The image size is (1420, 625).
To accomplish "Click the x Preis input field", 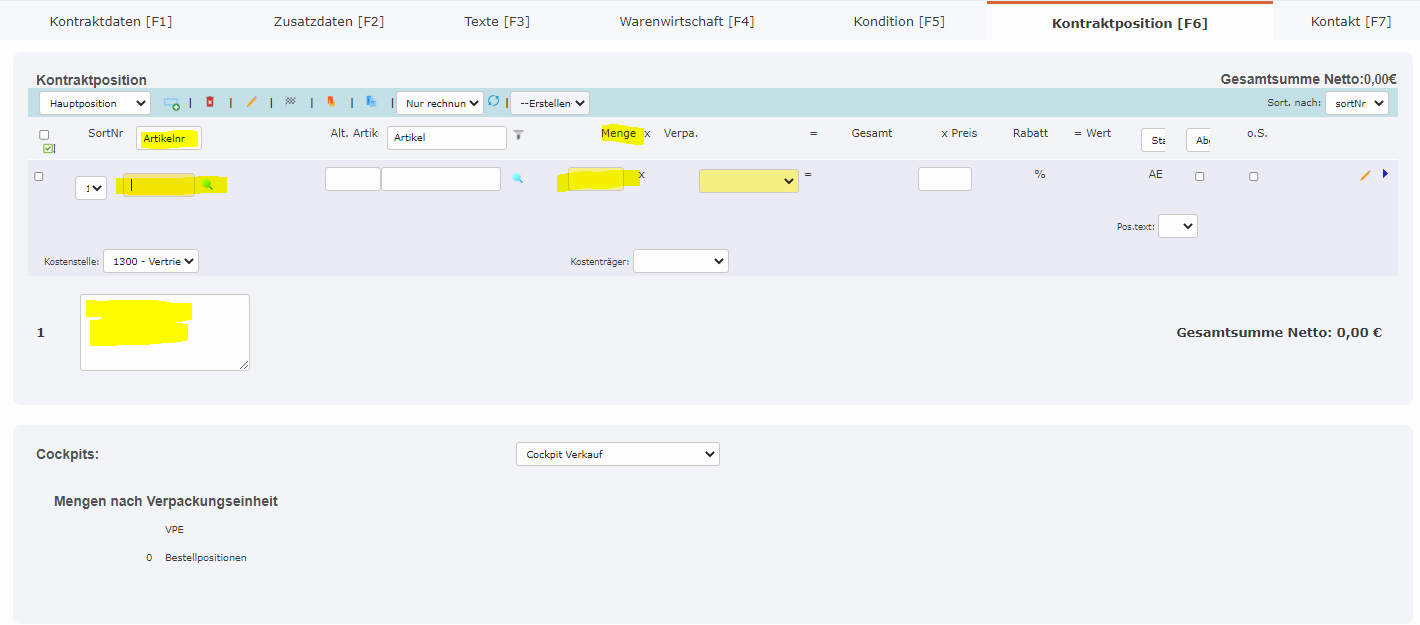I will [944, 179].
